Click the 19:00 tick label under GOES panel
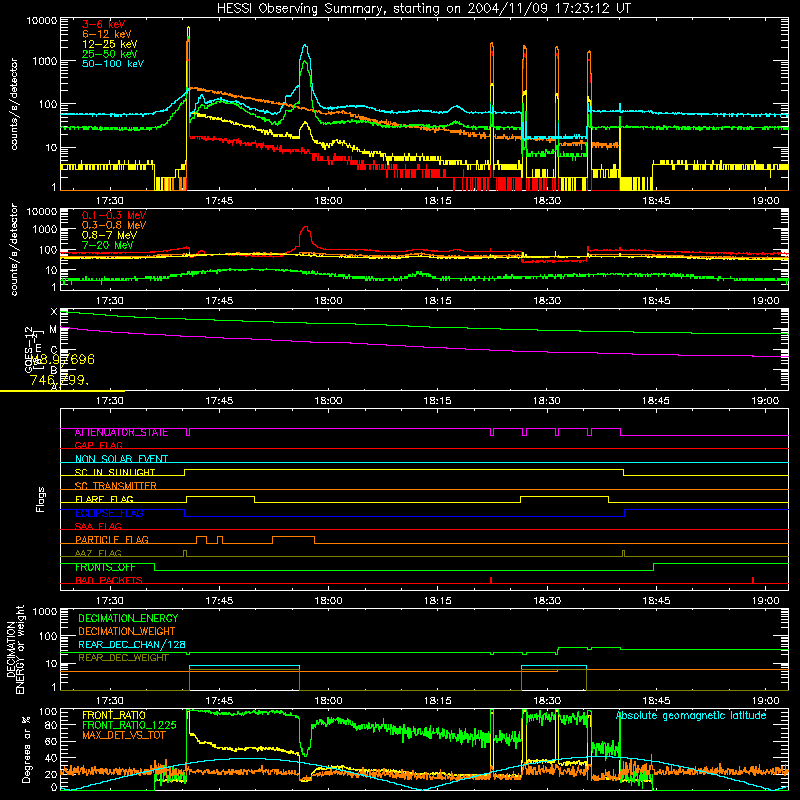 tap(765, 401)
